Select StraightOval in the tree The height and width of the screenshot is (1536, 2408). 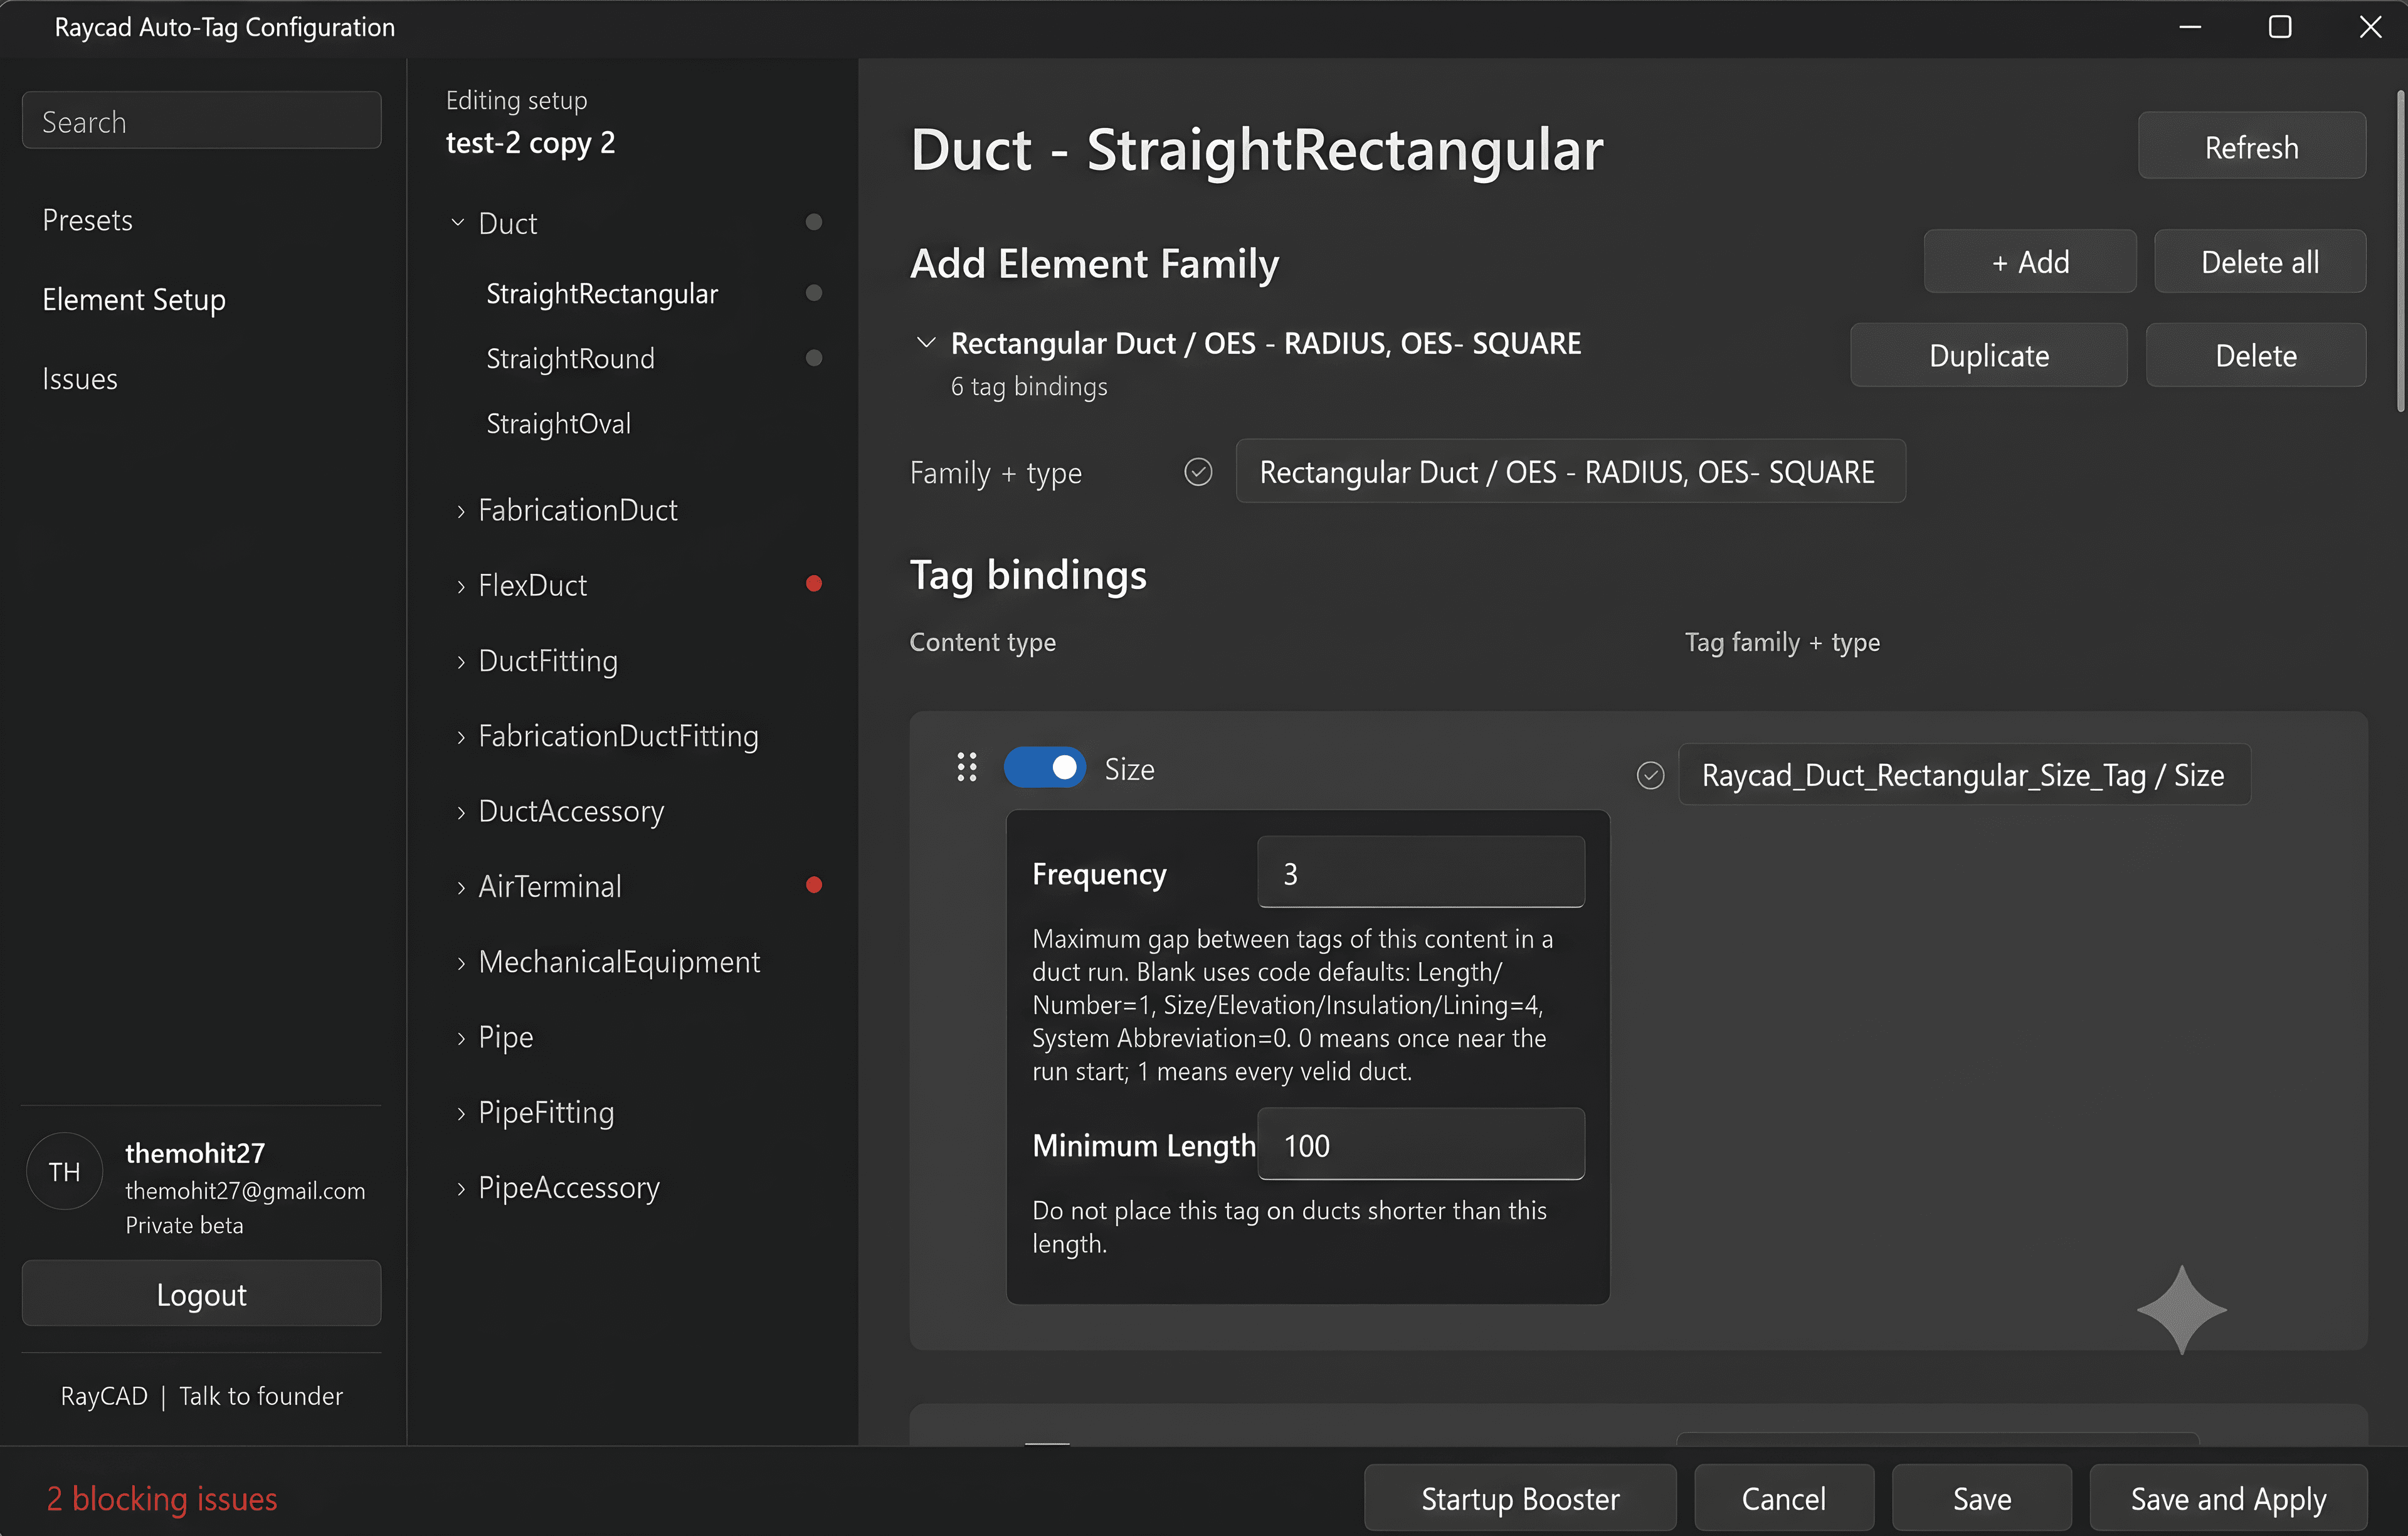tap(558, 424)
